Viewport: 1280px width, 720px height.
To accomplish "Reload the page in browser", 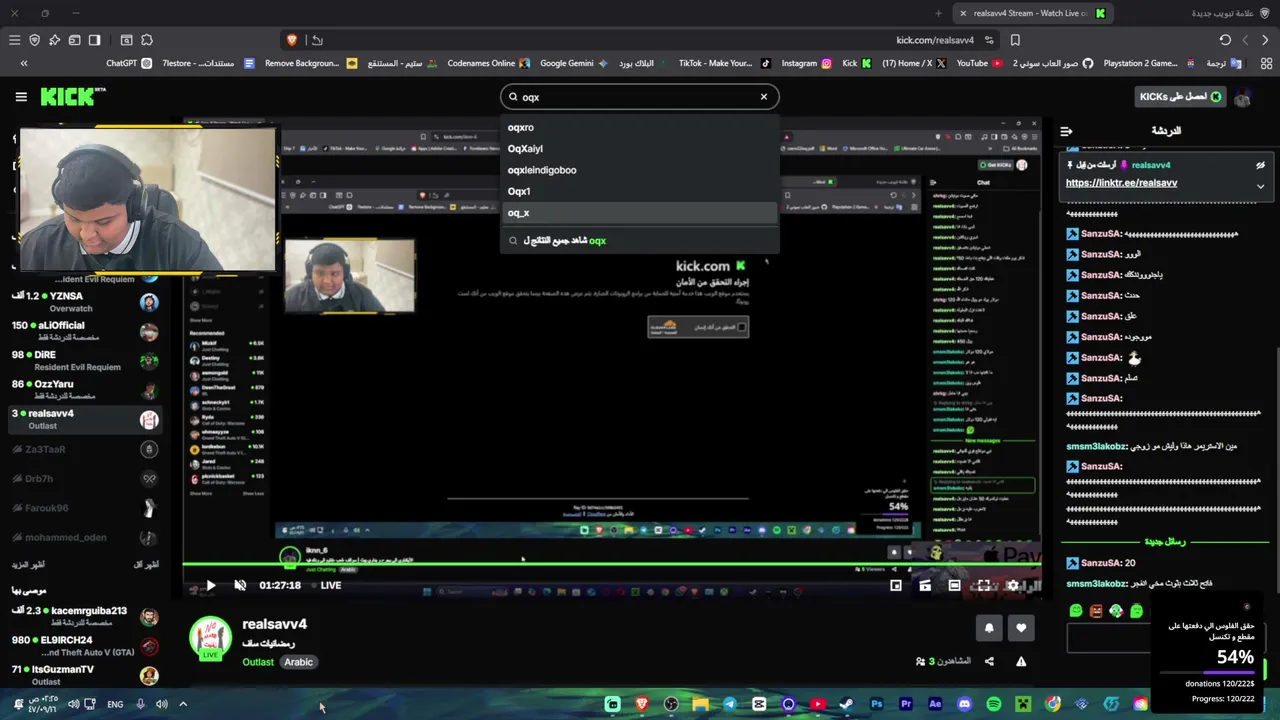I will tap(1225, 40).
